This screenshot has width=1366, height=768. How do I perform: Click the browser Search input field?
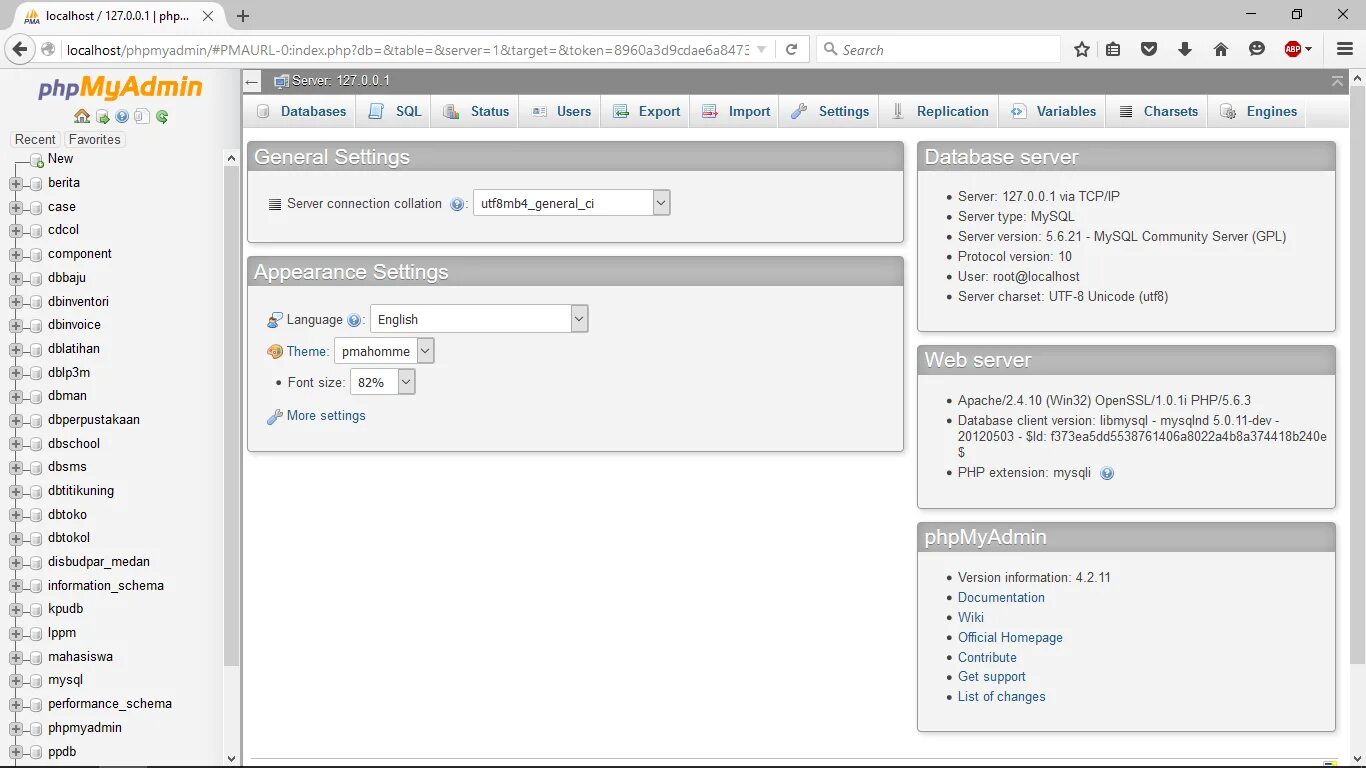coord(938,49)
